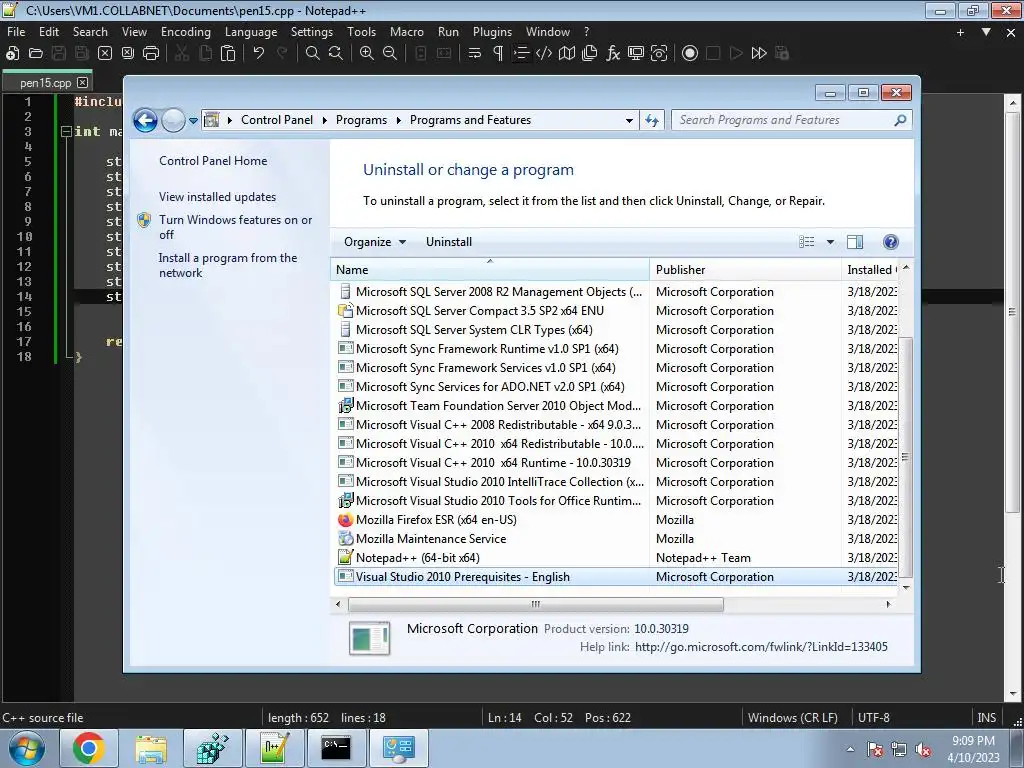Image resolution: width=1024 pixels, height=768 pixels.
Task: Open recent pages dropdown beside forward arrow
Action: tap(193, 120)
